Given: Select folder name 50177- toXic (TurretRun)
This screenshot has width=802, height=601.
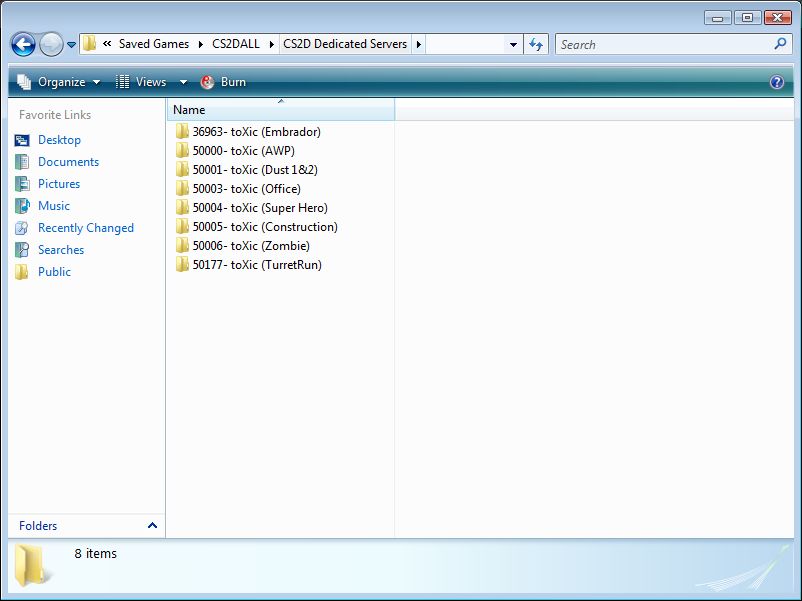Looking at the screenshot, I should point(257,264).
